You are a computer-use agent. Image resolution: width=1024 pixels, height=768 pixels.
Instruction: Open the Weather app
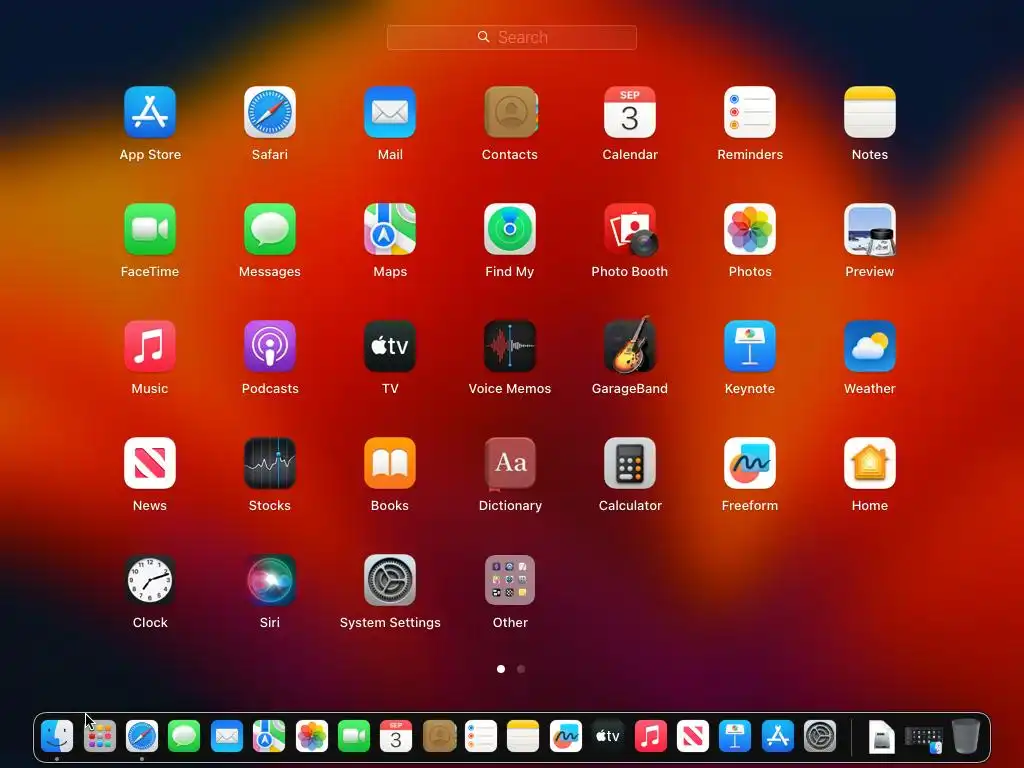click(x=870, y=346)
